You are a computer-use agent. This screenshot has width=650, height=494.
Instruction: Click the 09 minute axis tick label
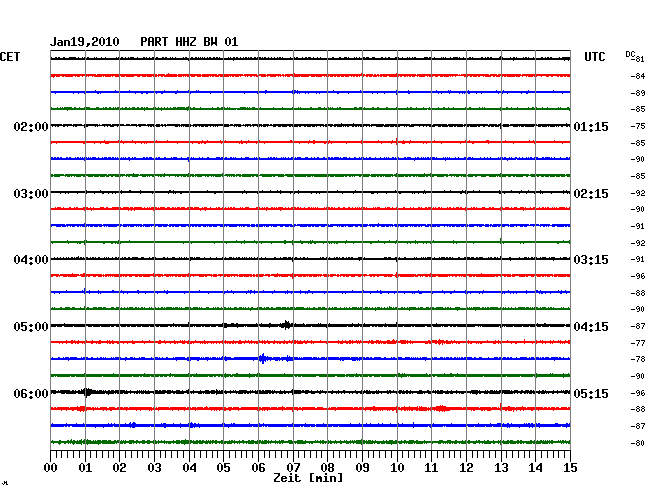point(362,467)
